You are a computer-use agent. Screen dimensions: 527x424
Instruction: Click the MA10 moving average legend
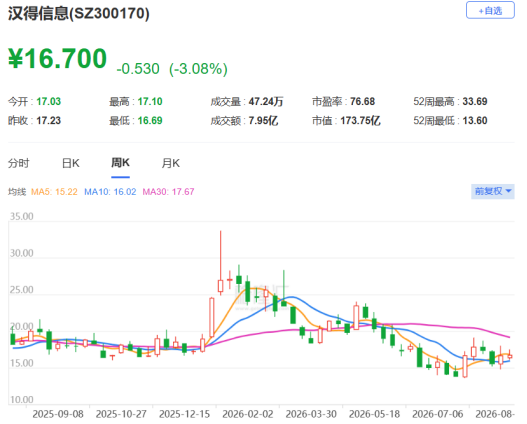[x=110, y=192]
